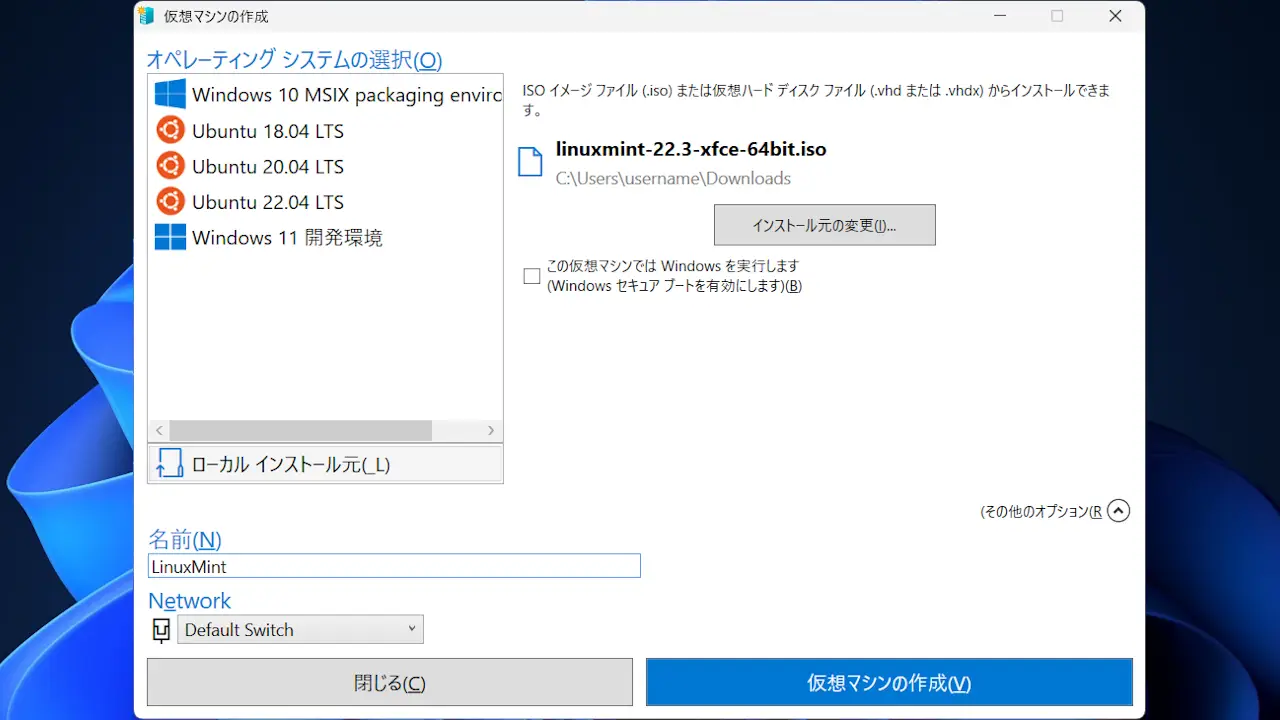Select Ubuntu 18.04 LTS from the list
1280x720 pixels.
point(326,131)
